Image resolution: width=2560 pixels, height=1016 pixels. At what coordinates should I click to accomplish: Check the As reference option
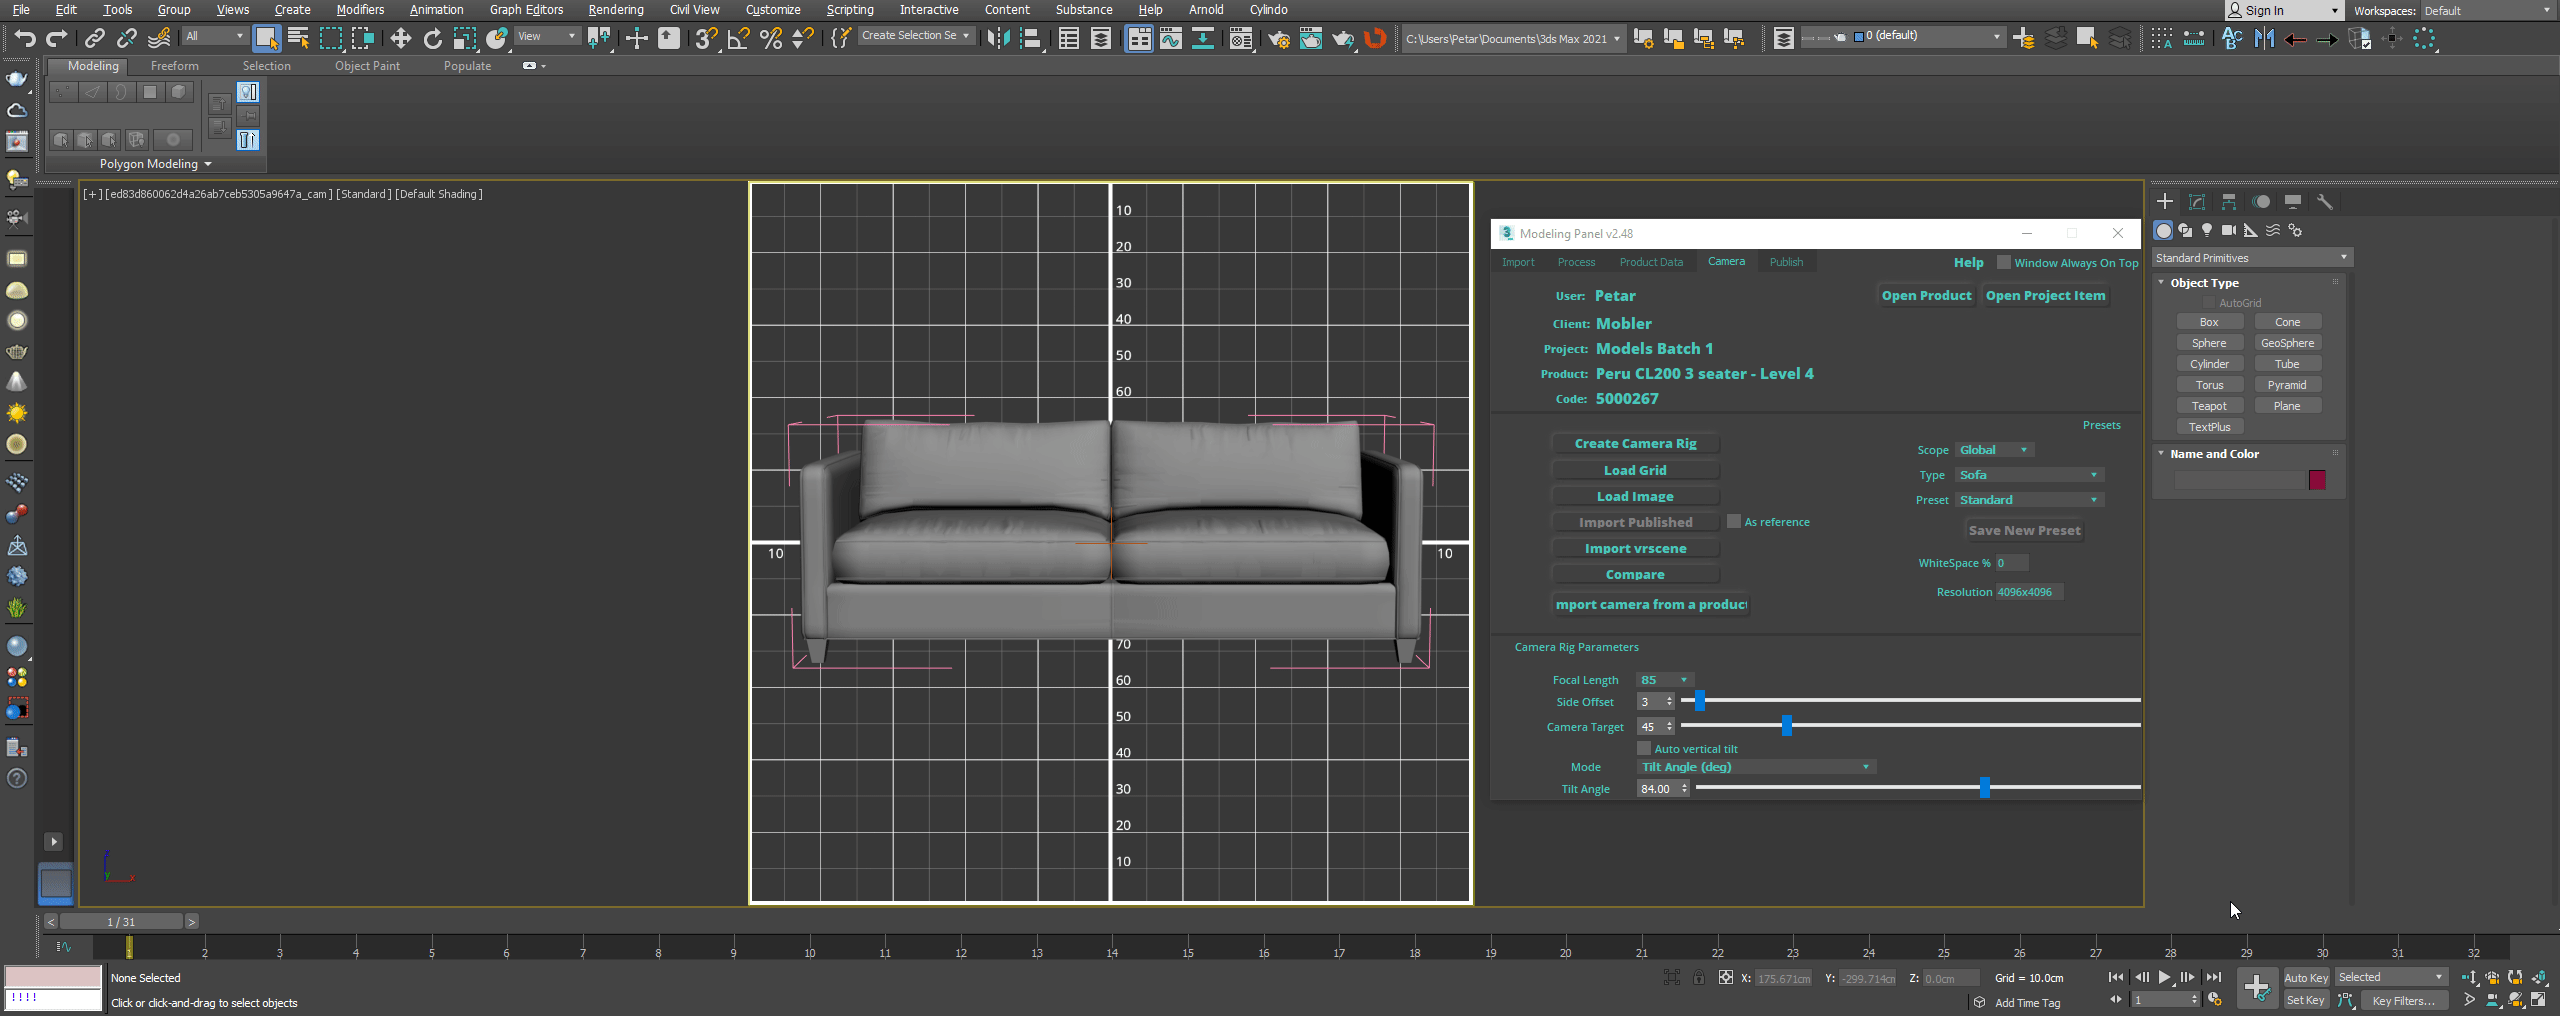pos(1734,522)
